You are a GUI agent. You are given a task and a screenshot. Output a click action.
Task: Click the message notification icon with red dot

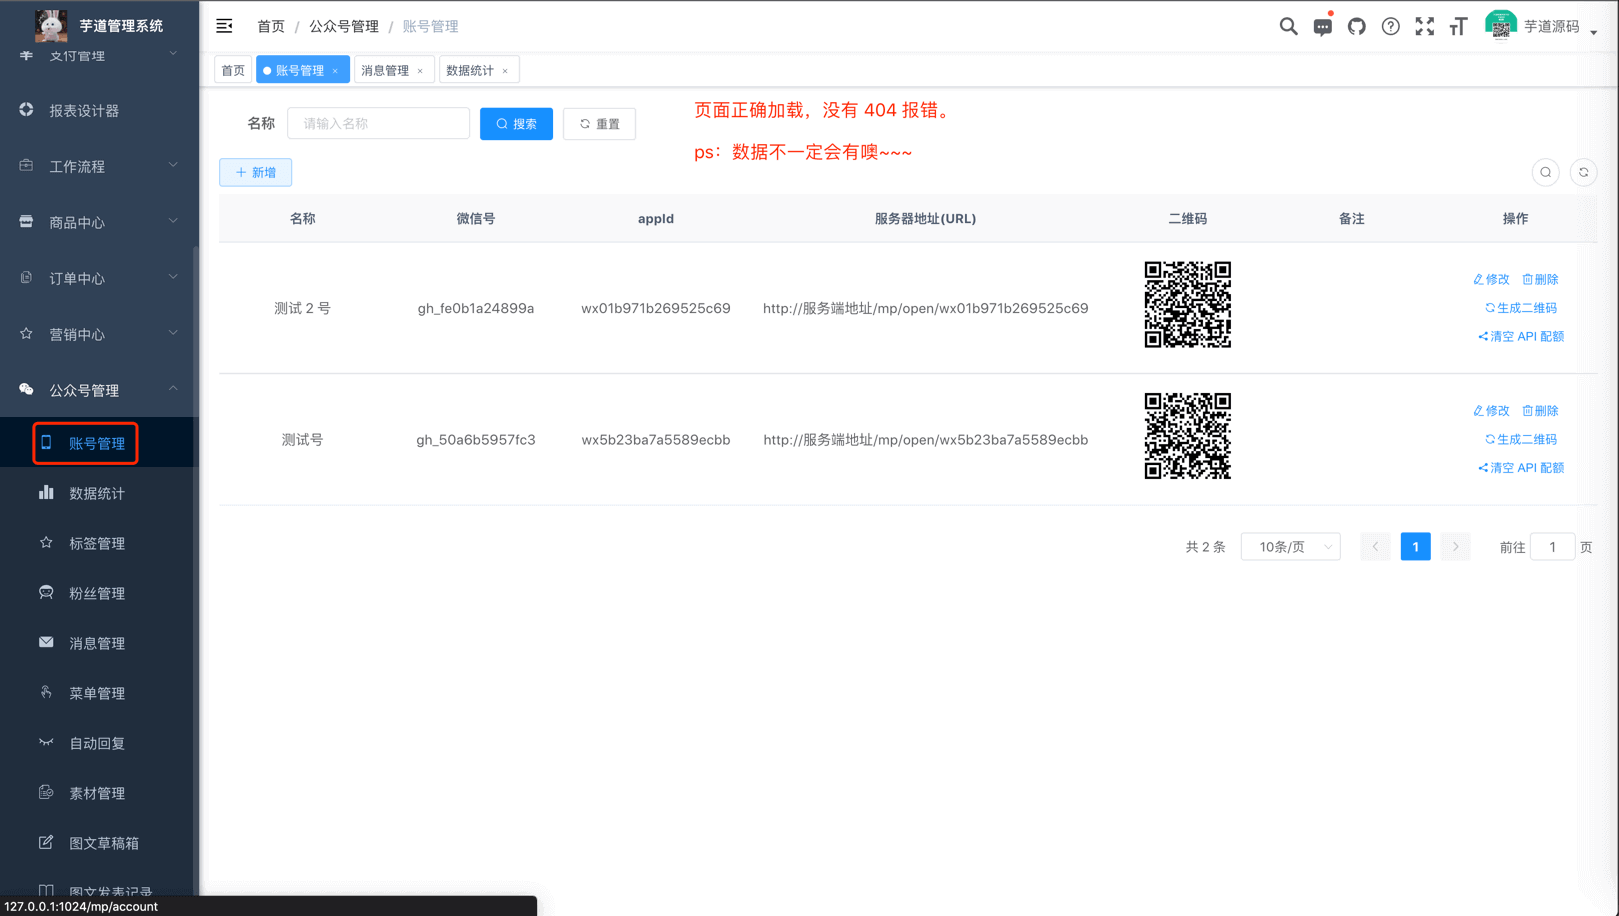[x=1322, y=26]
